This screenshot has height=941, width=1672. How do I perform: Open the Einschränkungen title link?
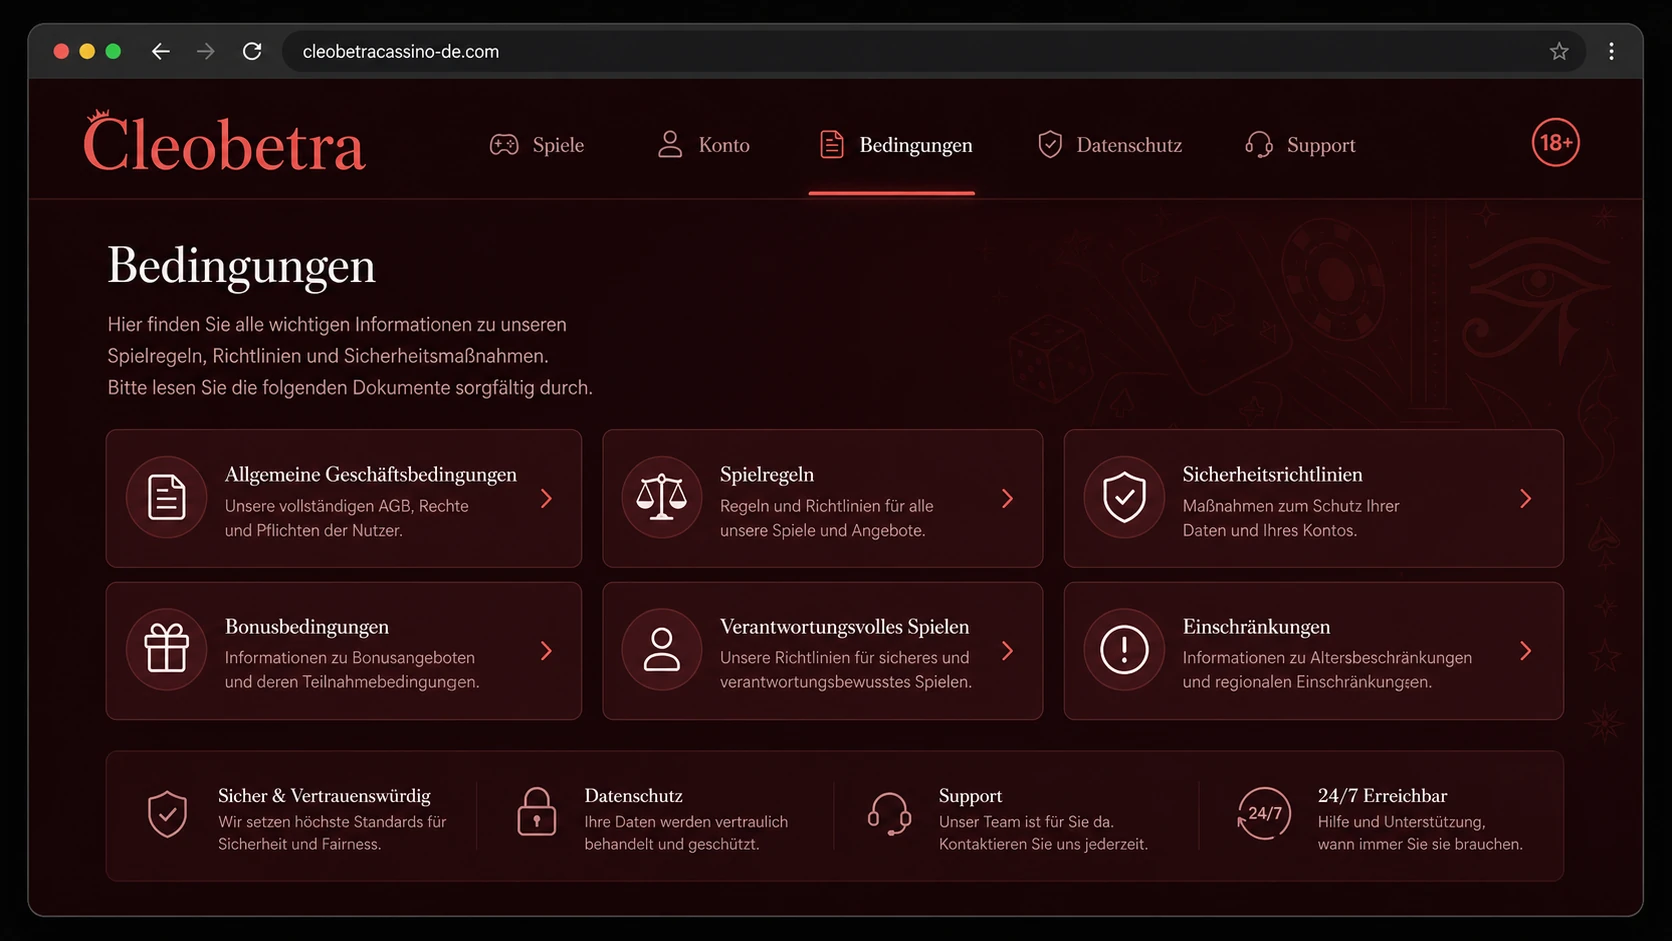click(1256, 626)
